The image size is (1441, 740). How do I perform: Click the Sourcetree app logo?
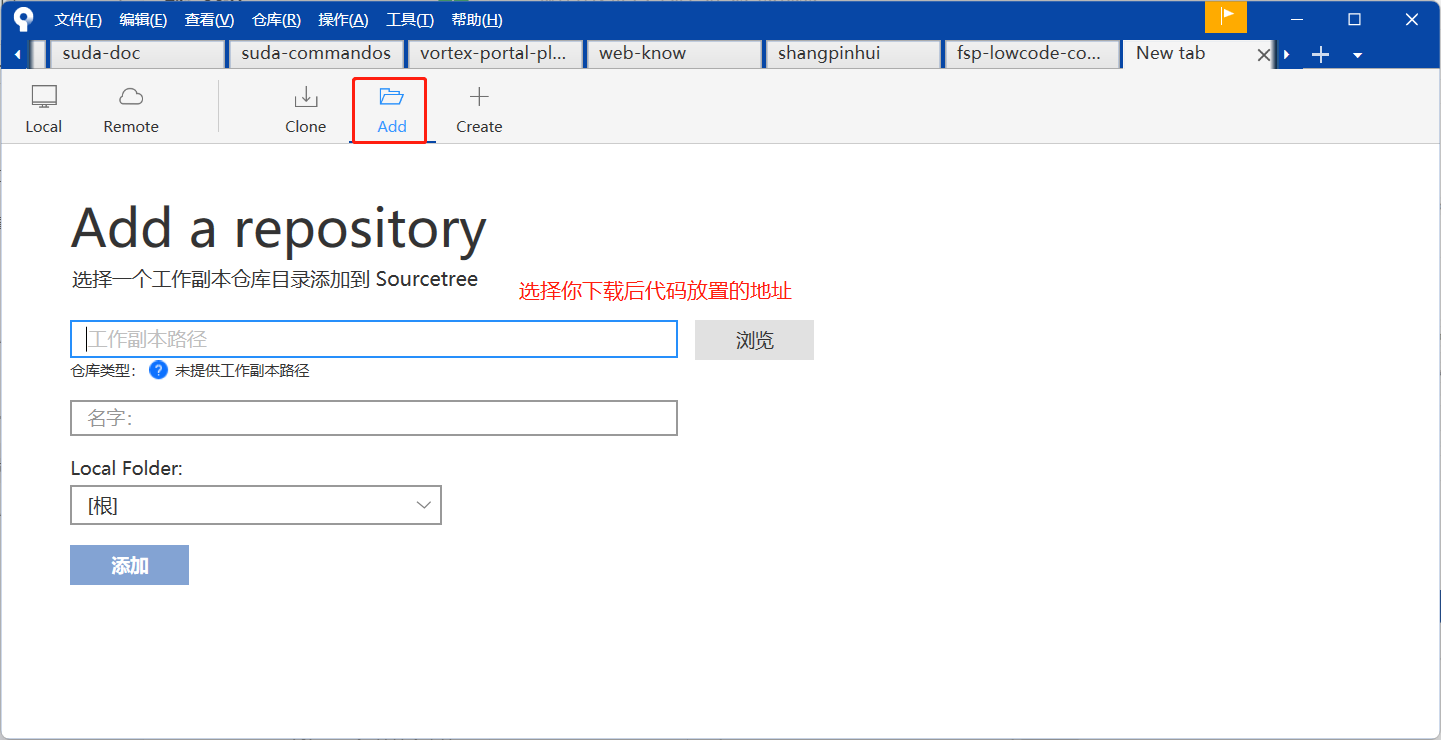click(x=23, y=19)
